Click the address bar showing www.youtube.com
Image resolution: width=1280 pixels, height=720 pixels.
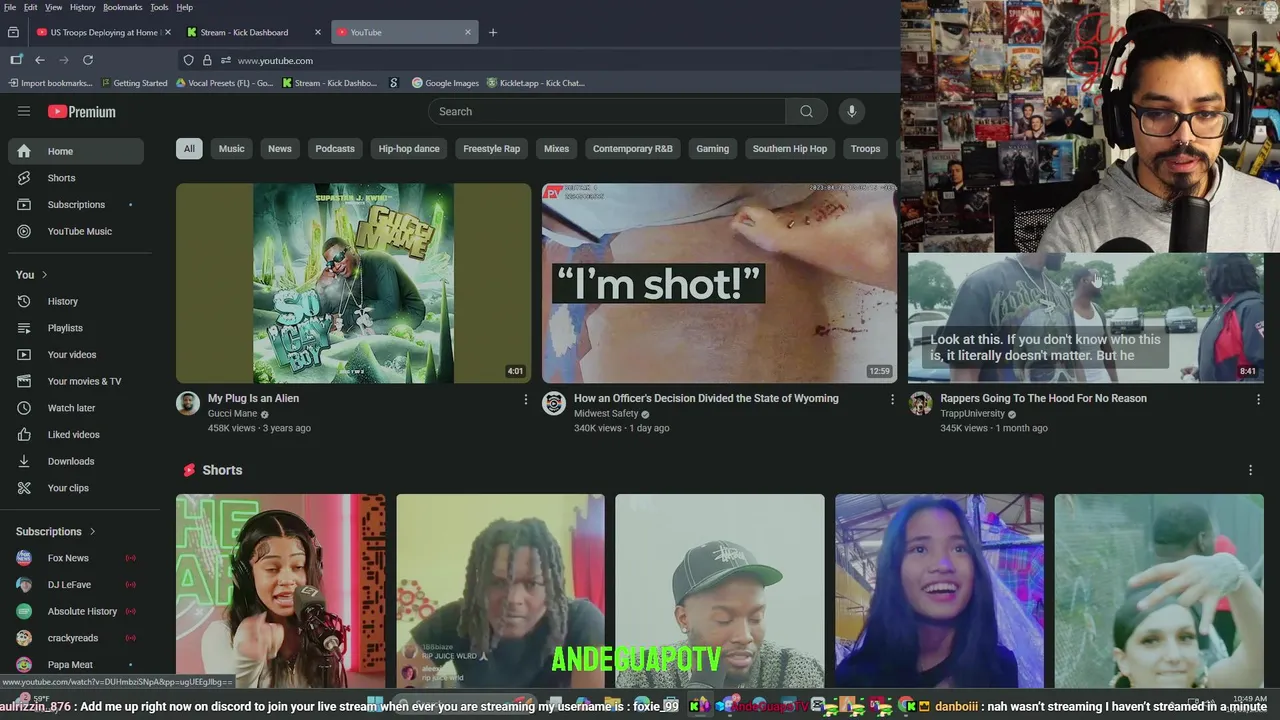tap(540, 60)
